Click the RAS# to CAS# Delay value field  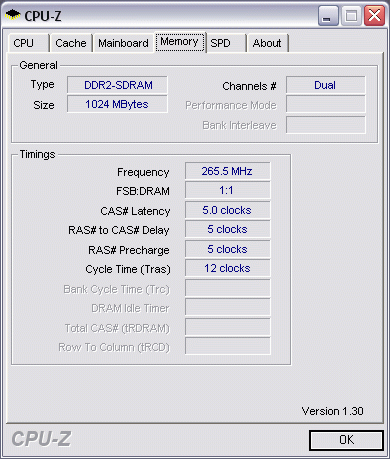pos(228,229)
